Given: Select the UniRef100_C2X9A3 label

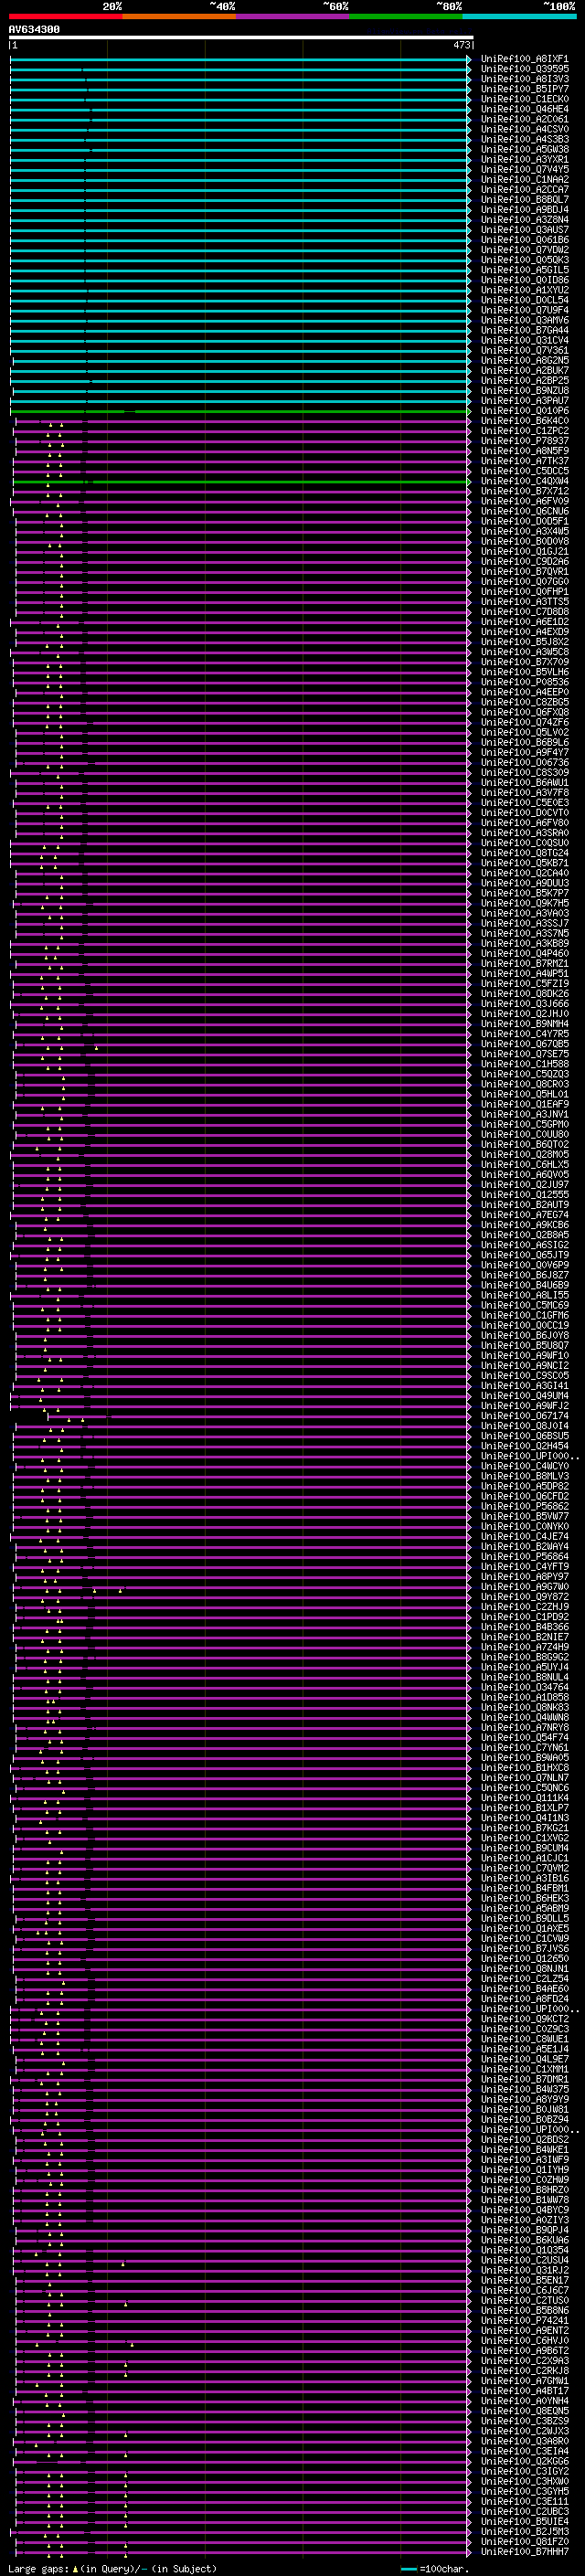Looking at the screenshot, I should pyautogui.click(x=524, y=2361).
